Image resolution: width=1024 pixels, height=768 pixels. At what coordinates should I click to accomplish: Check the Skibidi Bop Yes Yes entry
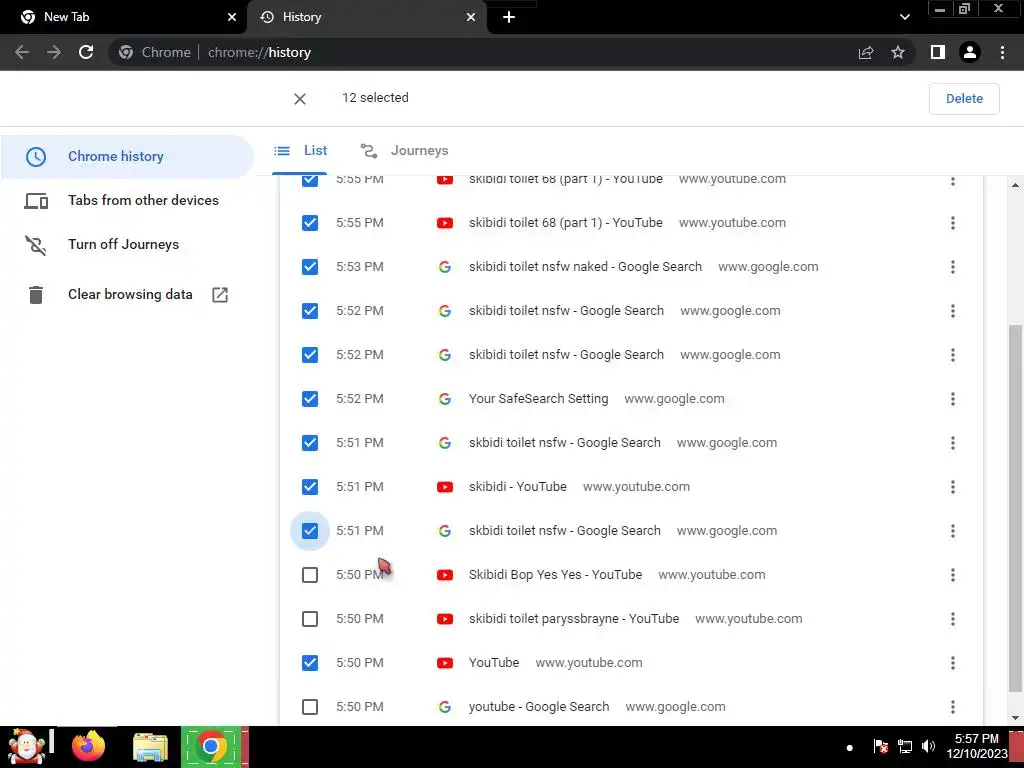click(x=310, y=575)
